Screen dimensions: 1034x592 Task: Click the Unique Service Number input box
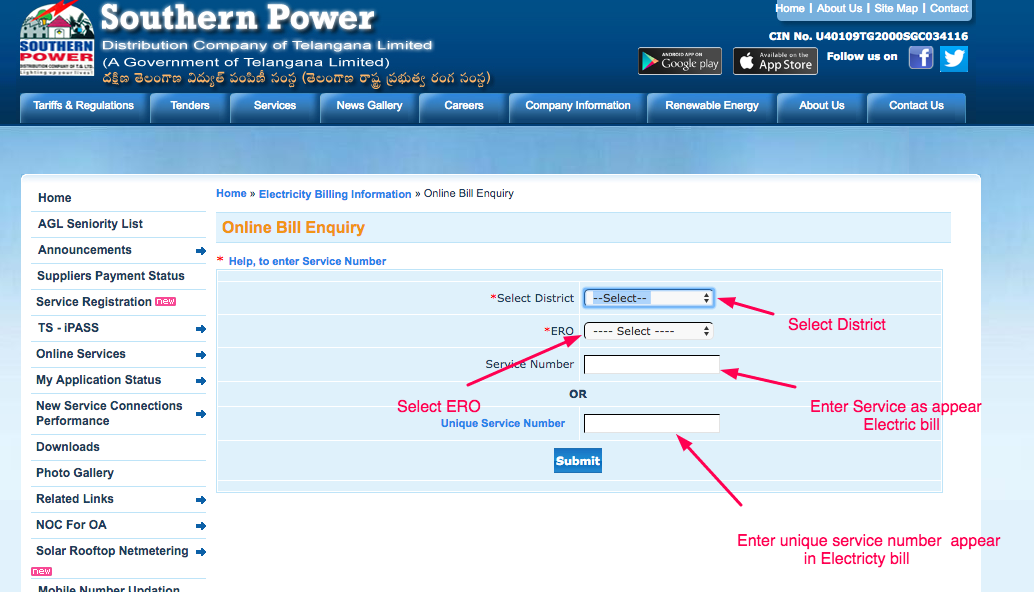pos(651,423)
